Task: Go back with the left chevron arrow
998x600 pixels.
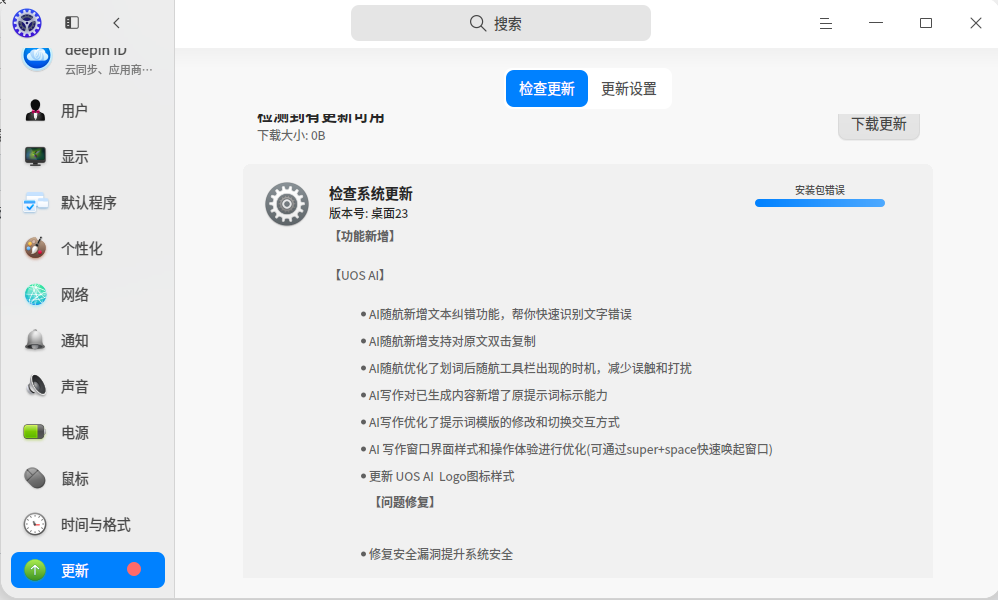Action: (116, 23)
